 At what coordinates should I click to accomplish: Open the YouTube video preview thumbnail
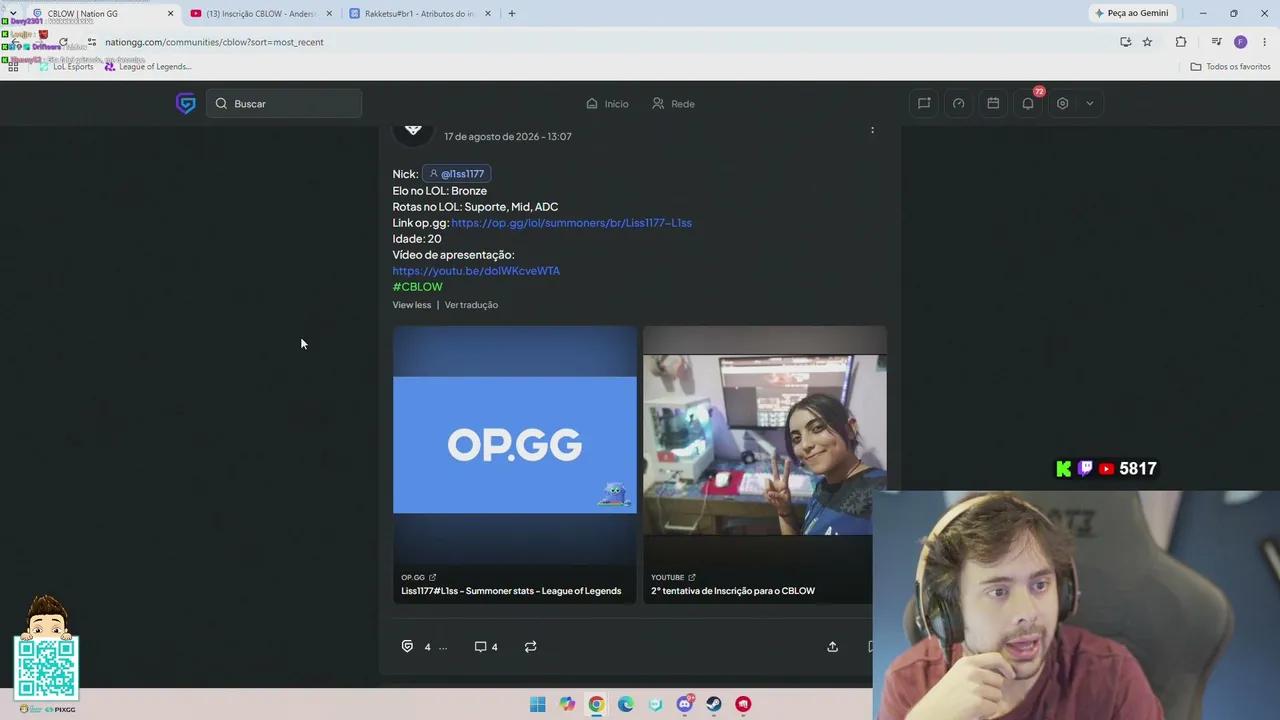coord(764,445)
